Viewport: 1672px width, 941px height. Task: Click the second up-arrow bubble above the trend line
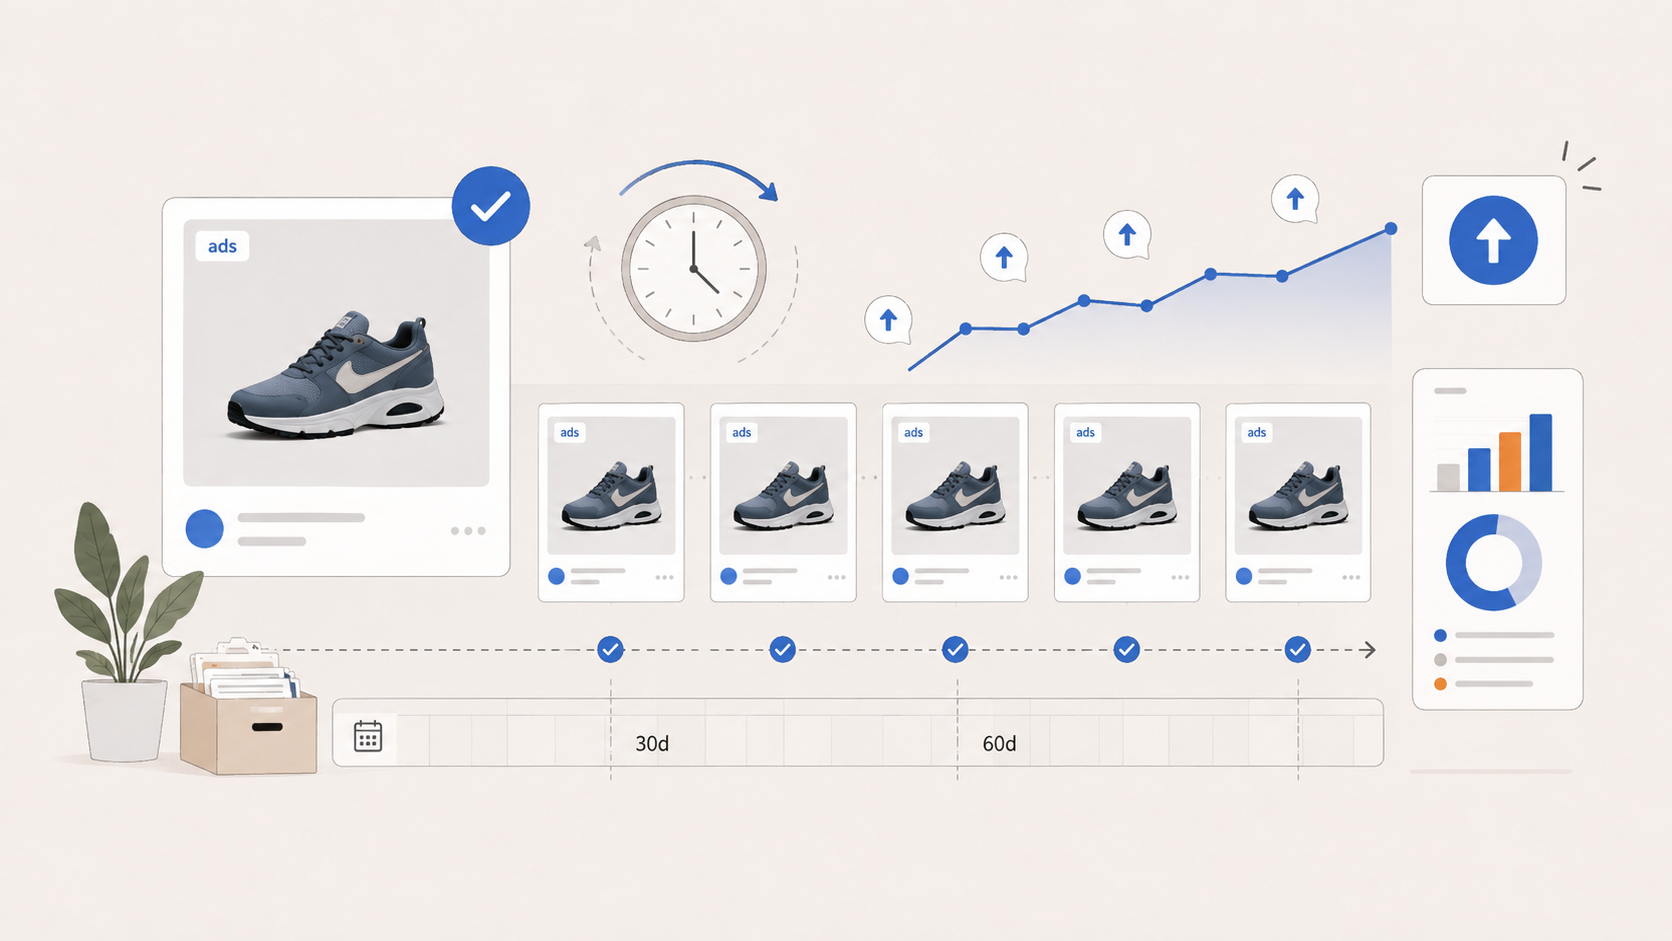click(1004, 257)
